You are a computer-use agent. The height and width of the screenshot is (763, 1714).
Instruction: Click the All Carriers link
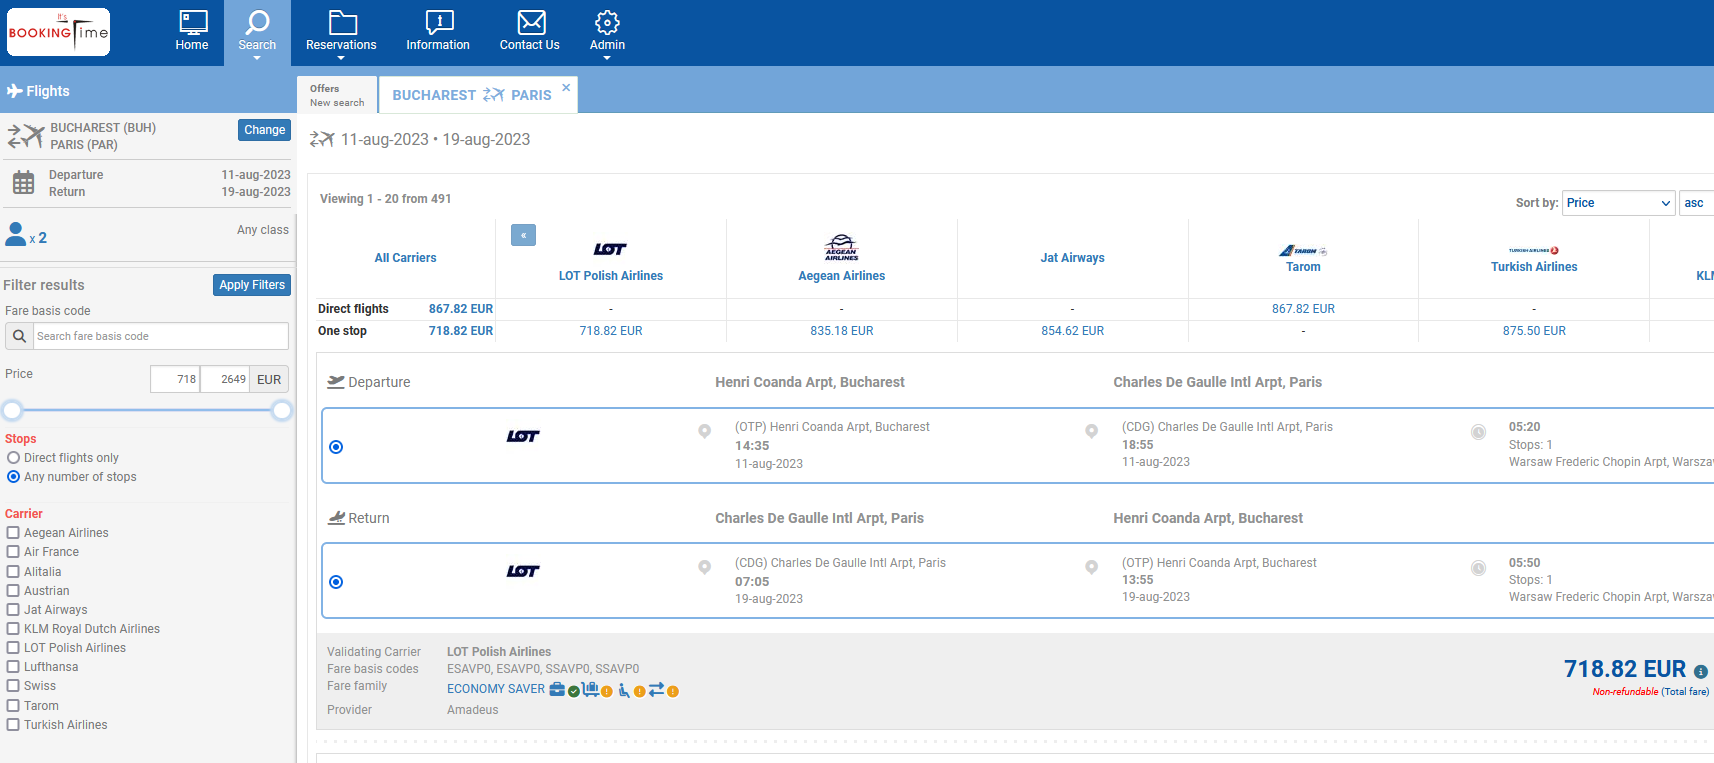405,258
